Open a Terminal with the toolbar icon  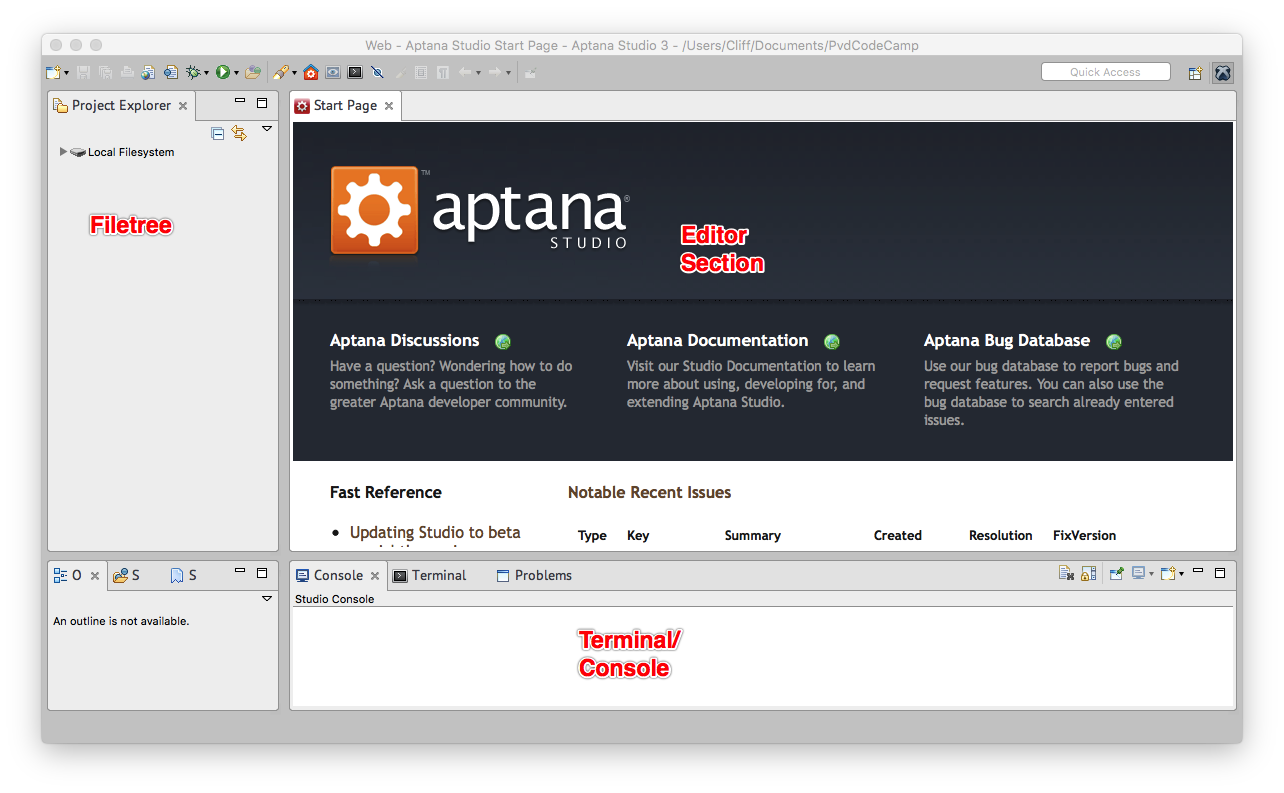coord(355,72)
